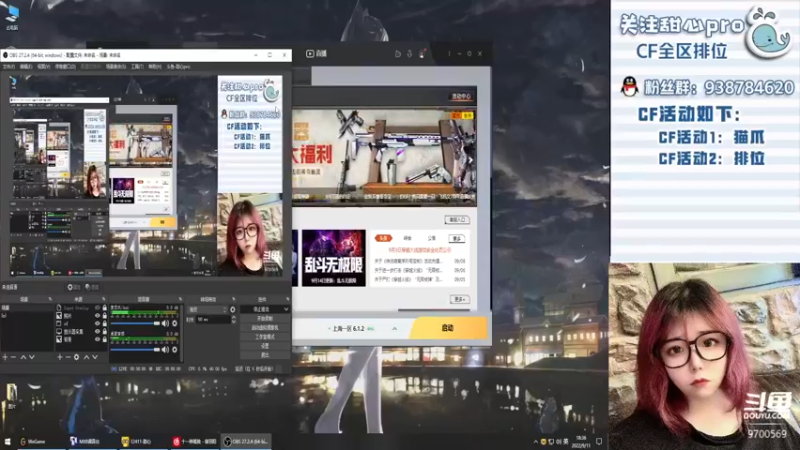Open Settings button in OBS controls
Image resolution: width=800 pixels, height=450 pixels.
[x=265, y=346]
